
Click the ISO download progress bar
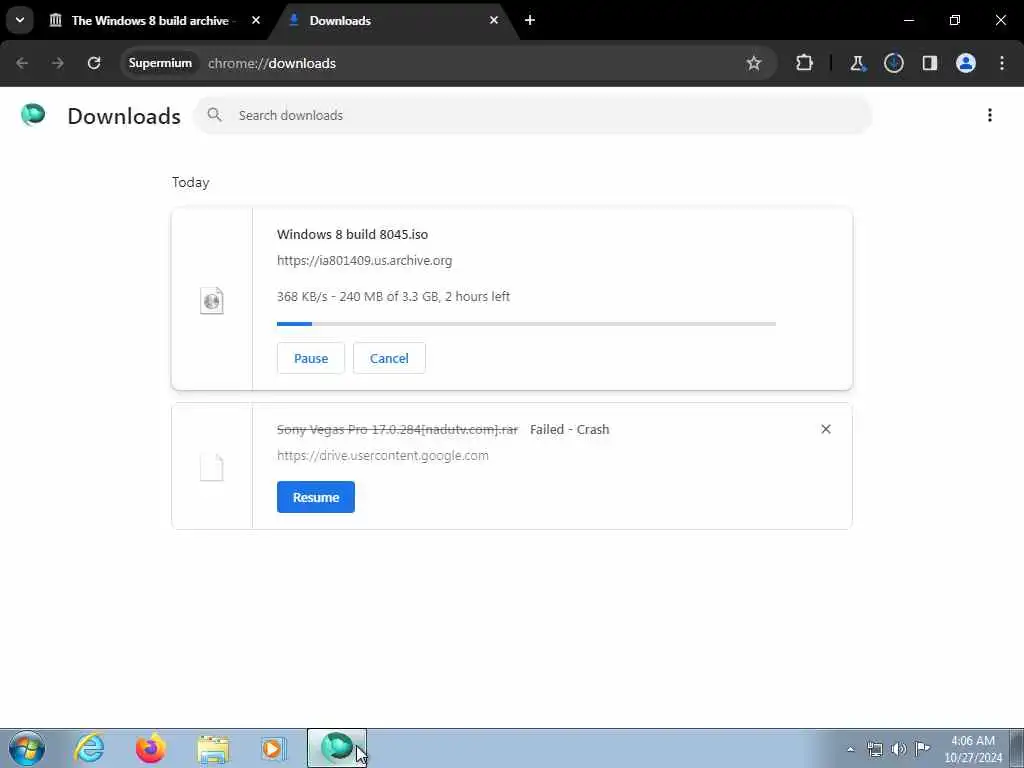click(526, 324)
